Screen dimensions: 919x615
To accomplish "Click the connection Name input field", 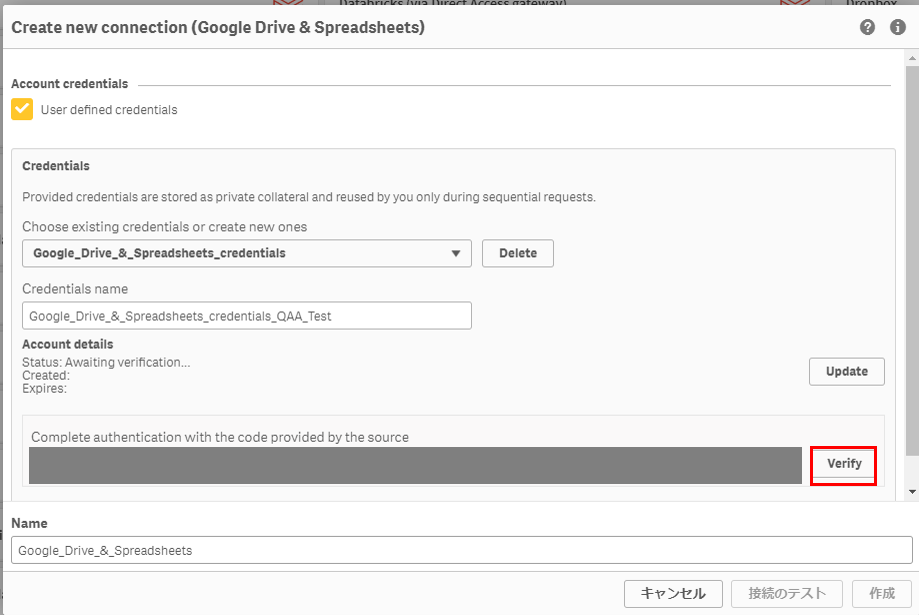I will [461, 550].
